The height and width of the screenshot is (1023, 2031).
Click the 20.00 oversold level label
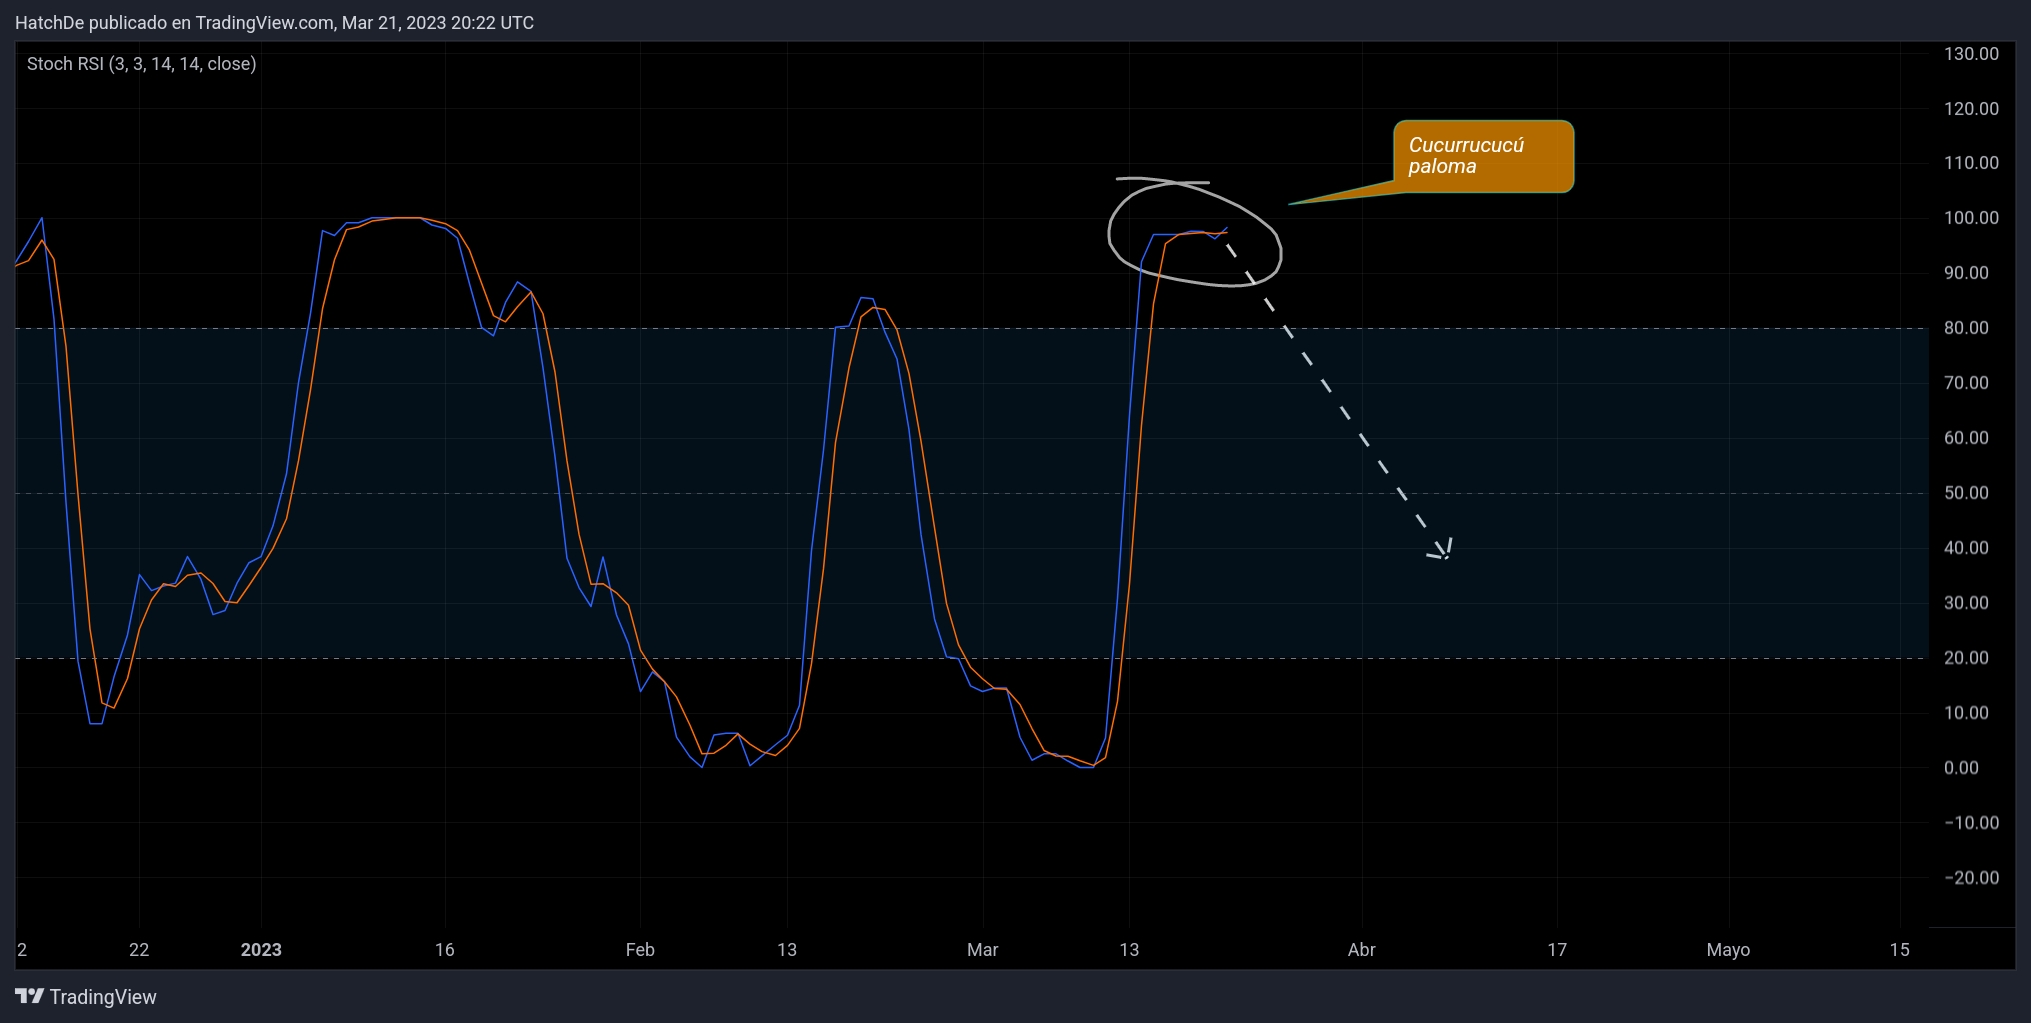pos(1965,658)
